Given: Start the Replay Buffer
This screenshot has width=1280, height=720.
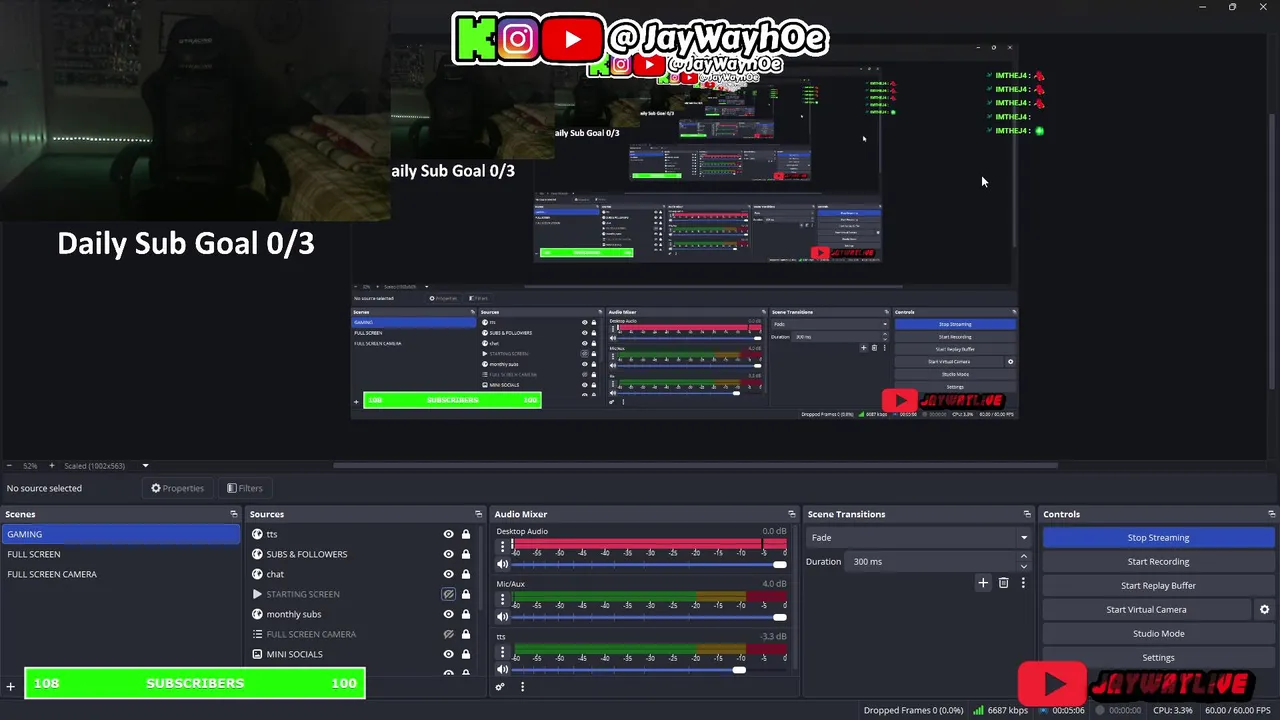Looking at the screenshot, I should tap(1158, 586).
